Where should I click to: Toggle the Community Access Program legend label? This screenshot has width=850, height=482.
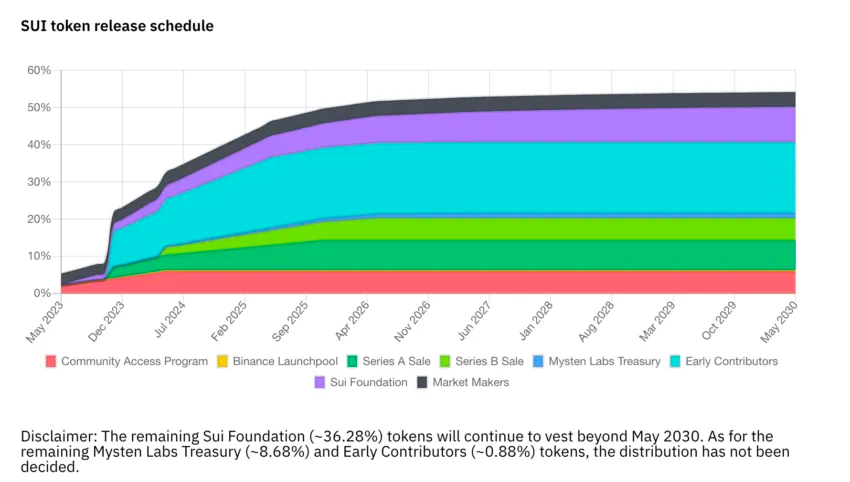(134, 362)
